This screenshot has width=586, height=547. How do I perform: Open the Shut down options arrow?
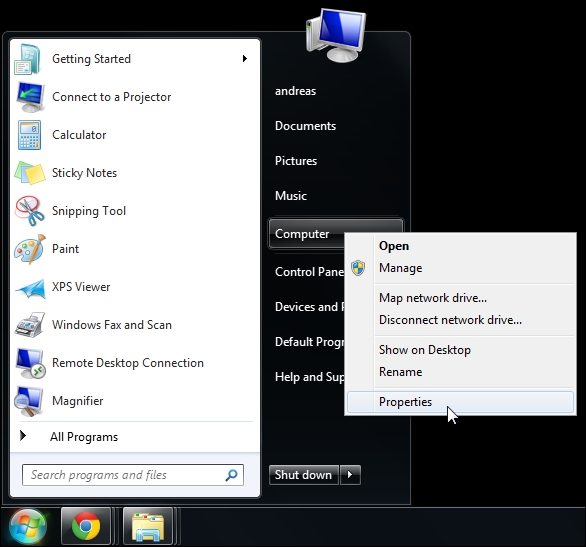point(350,475)
